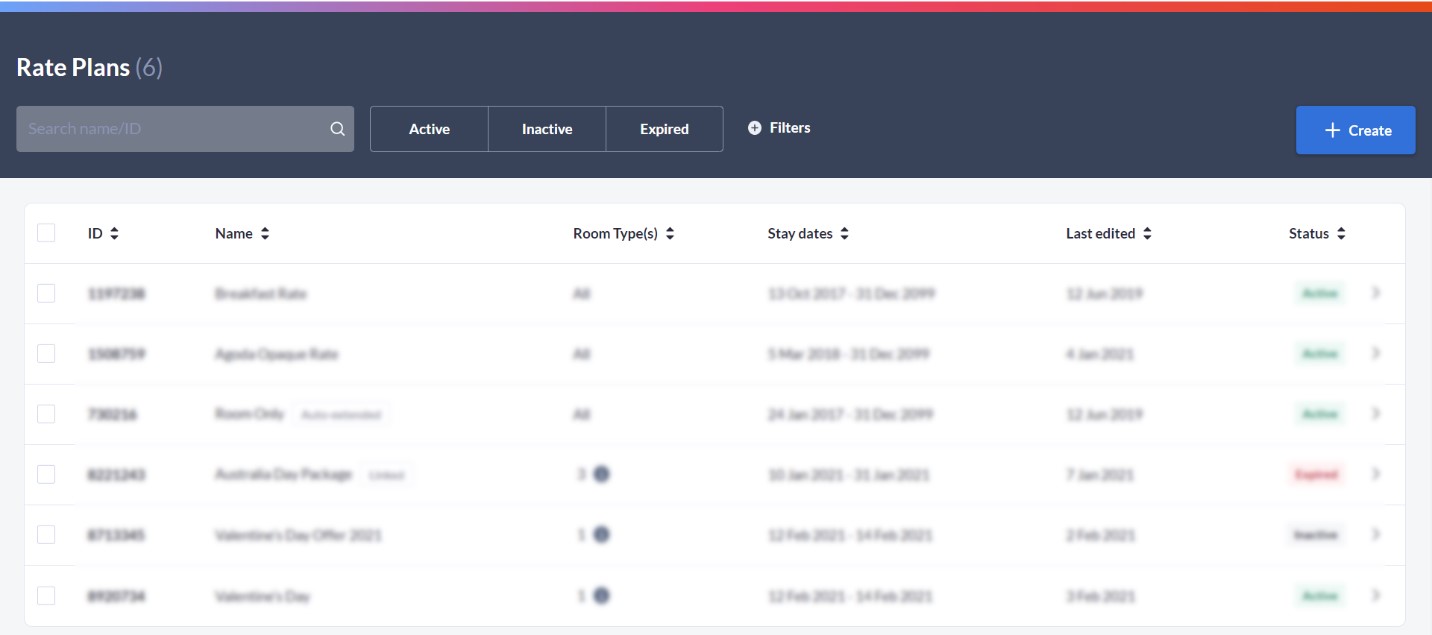The width and height of the screenshot is (1432, 635).
Task: Check the row 8920734 checkbox
Action: click(46, 595)
